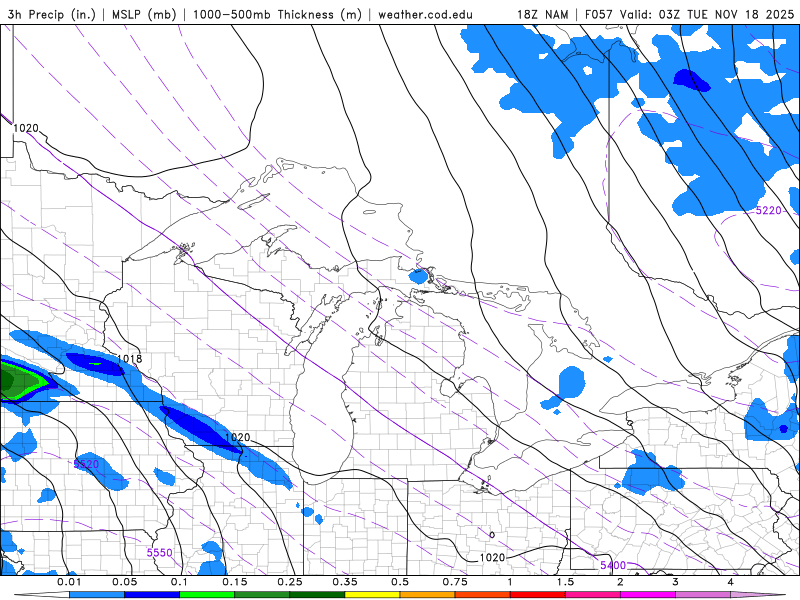The image size is (800, 600).
Task: Click the yellow legend swatch
Action: point(372,595)
